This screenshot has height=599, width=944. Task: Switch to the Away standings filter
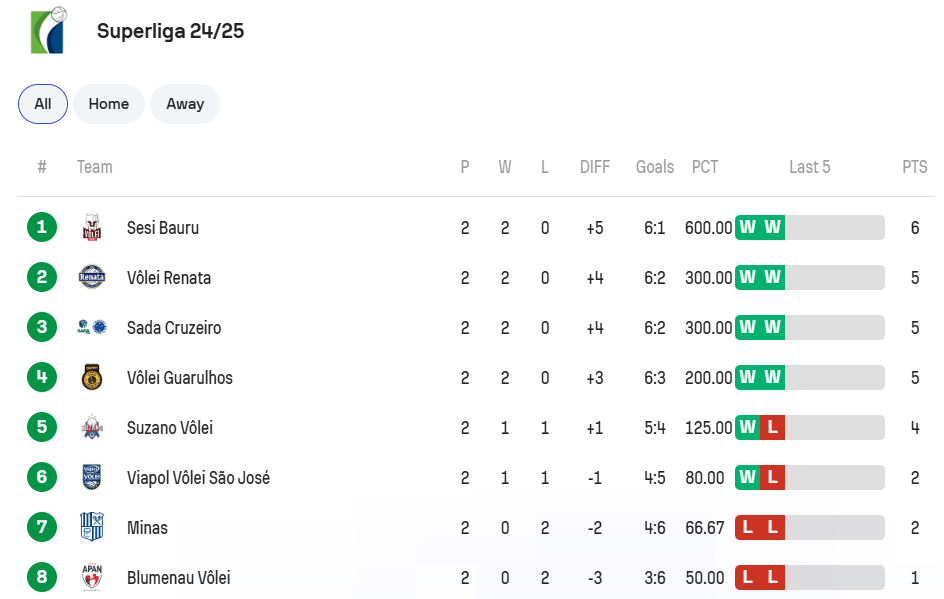coord(185,104)
